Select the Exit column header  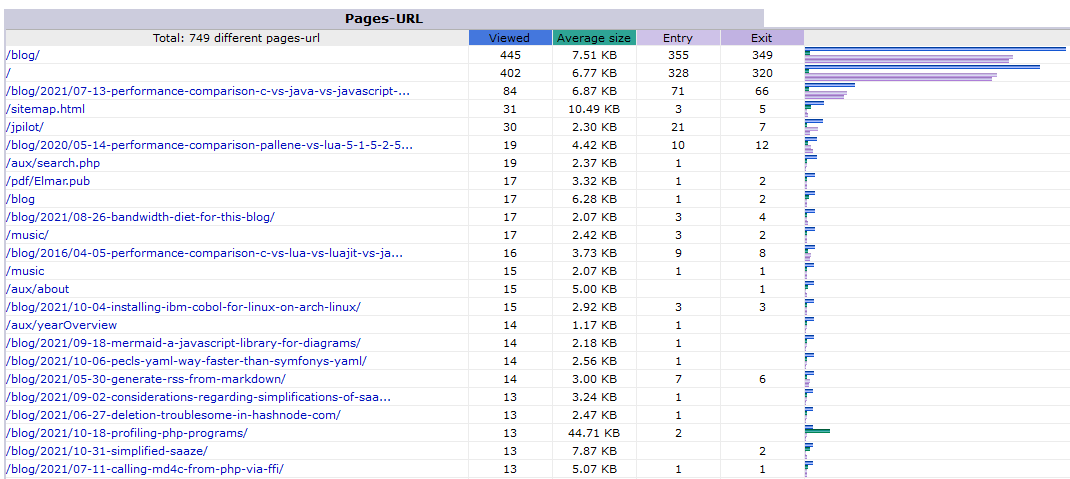(762, 38)
